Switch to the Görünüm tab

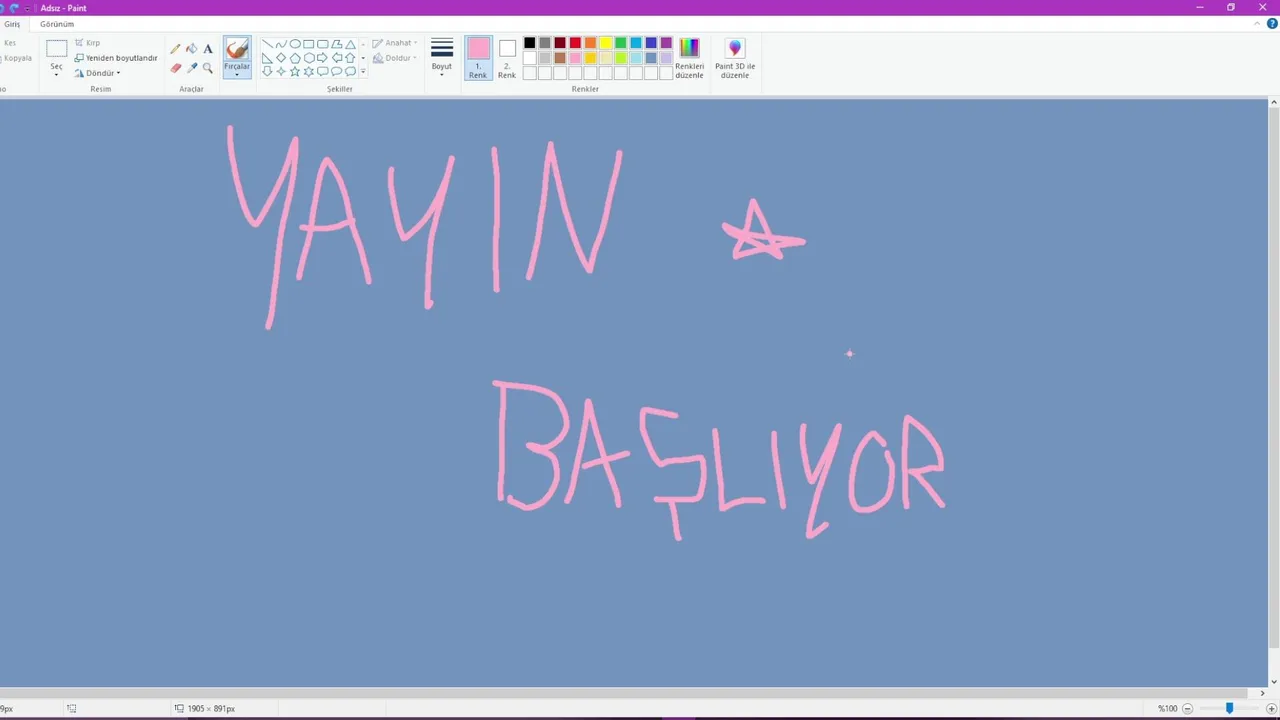pyautogui.click(x=57, y=24)
